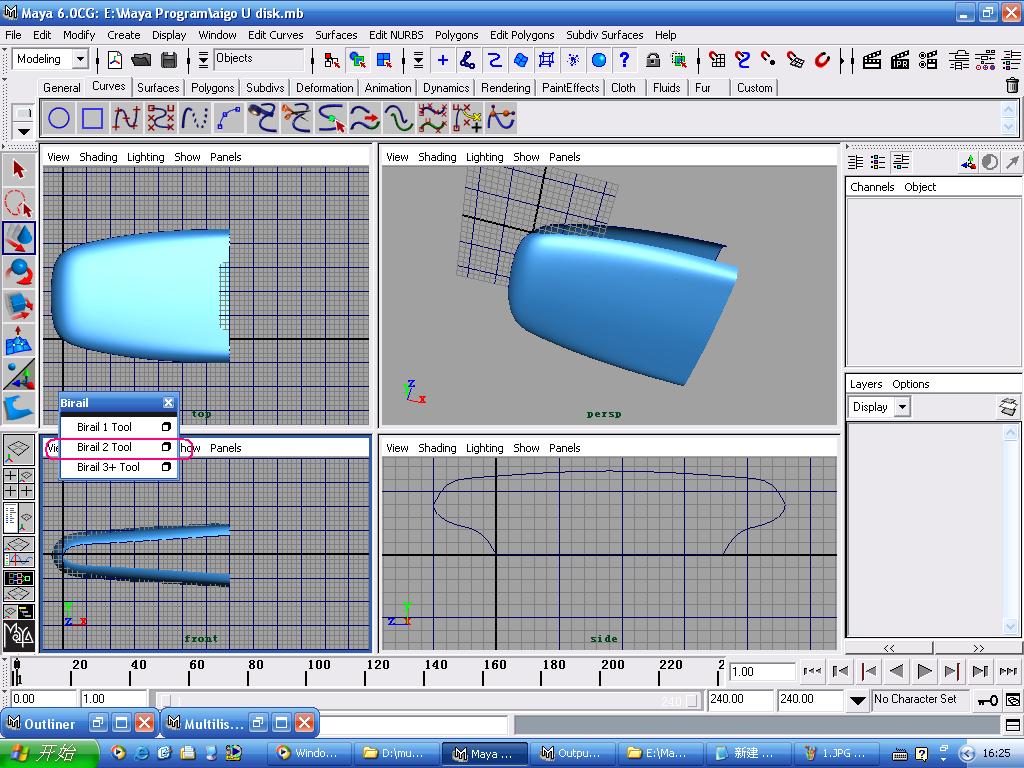Activate the Scale tool
1024x768 pixels.
point(18,306)
